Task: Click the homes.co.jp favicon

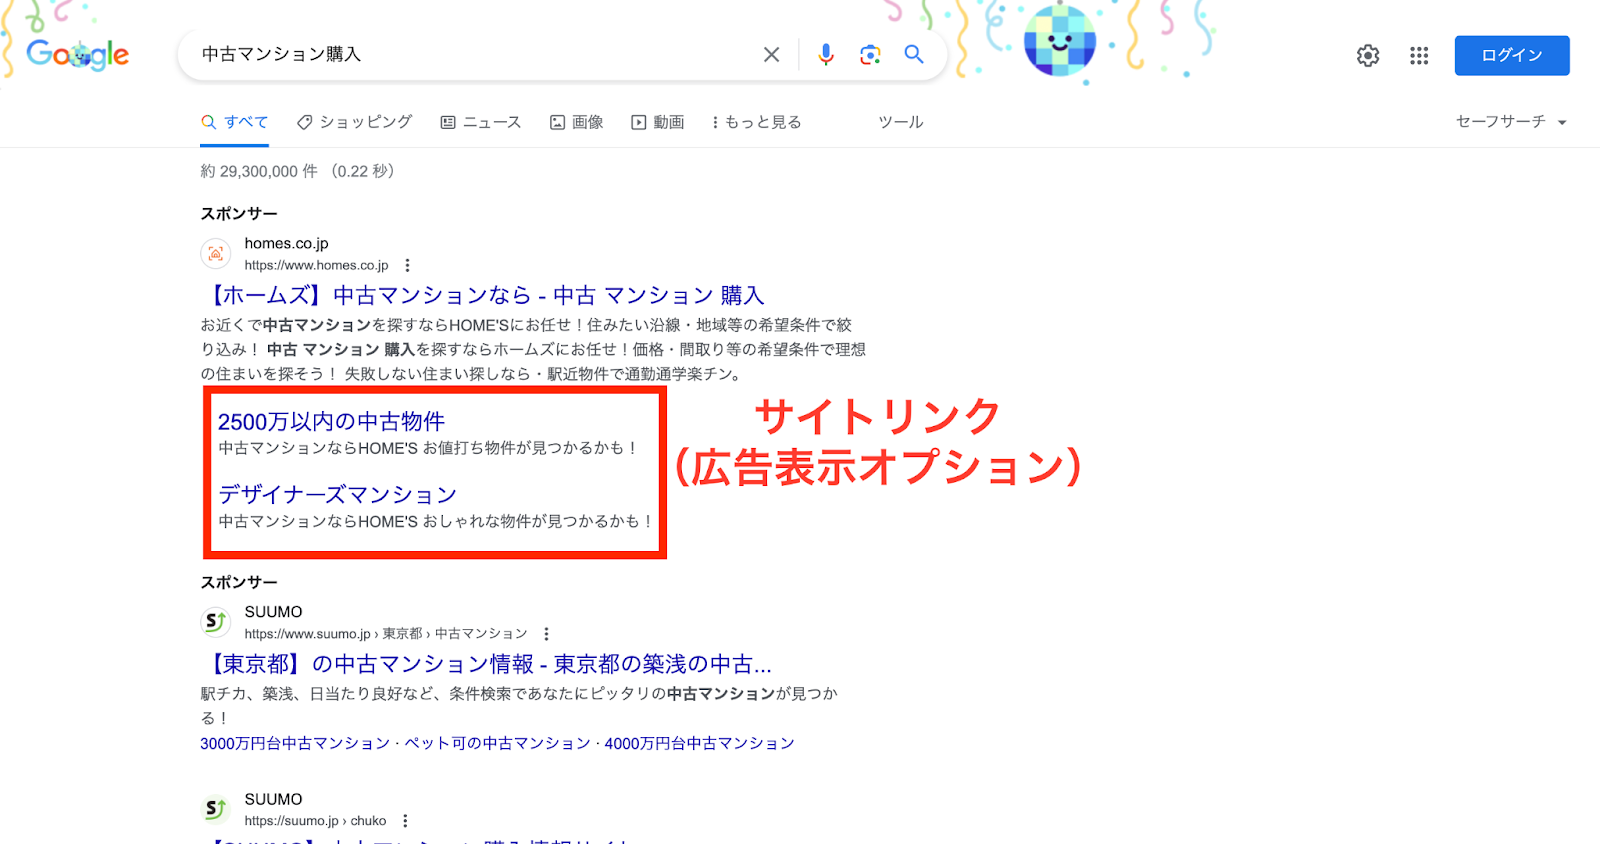Action: click(216, 254)
